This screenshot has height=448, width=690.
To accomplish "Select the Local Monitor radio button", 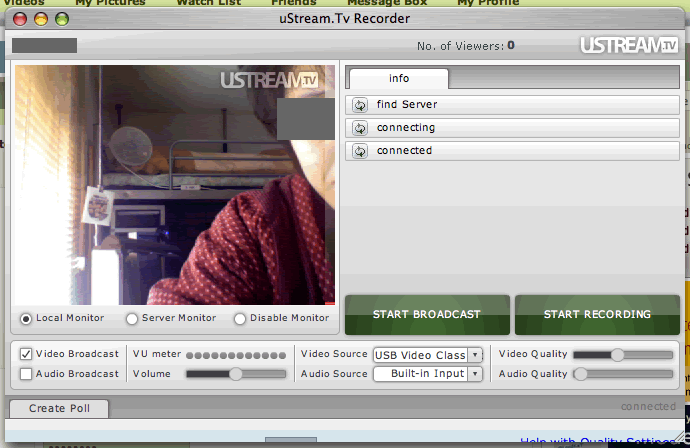I will pos(27,318).
